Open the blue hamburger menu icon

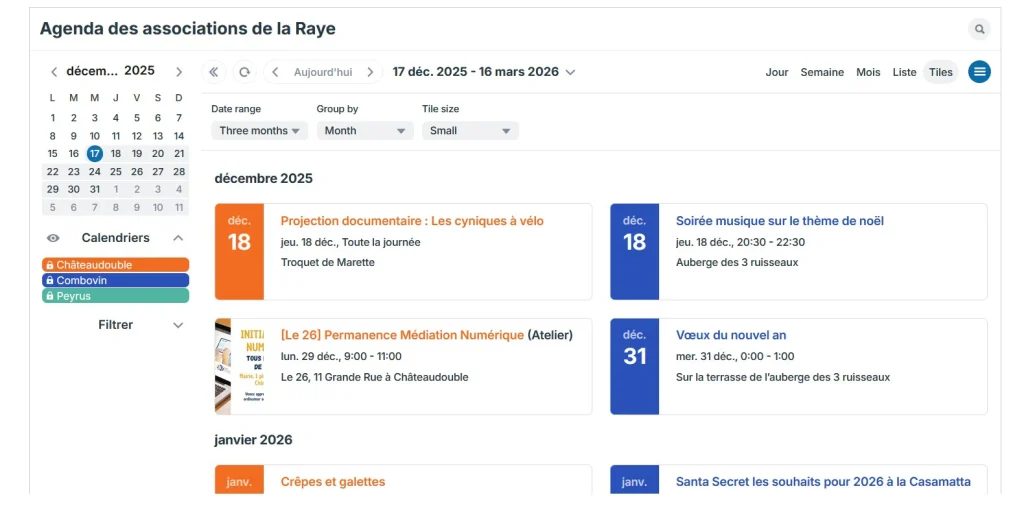[979, 72]
